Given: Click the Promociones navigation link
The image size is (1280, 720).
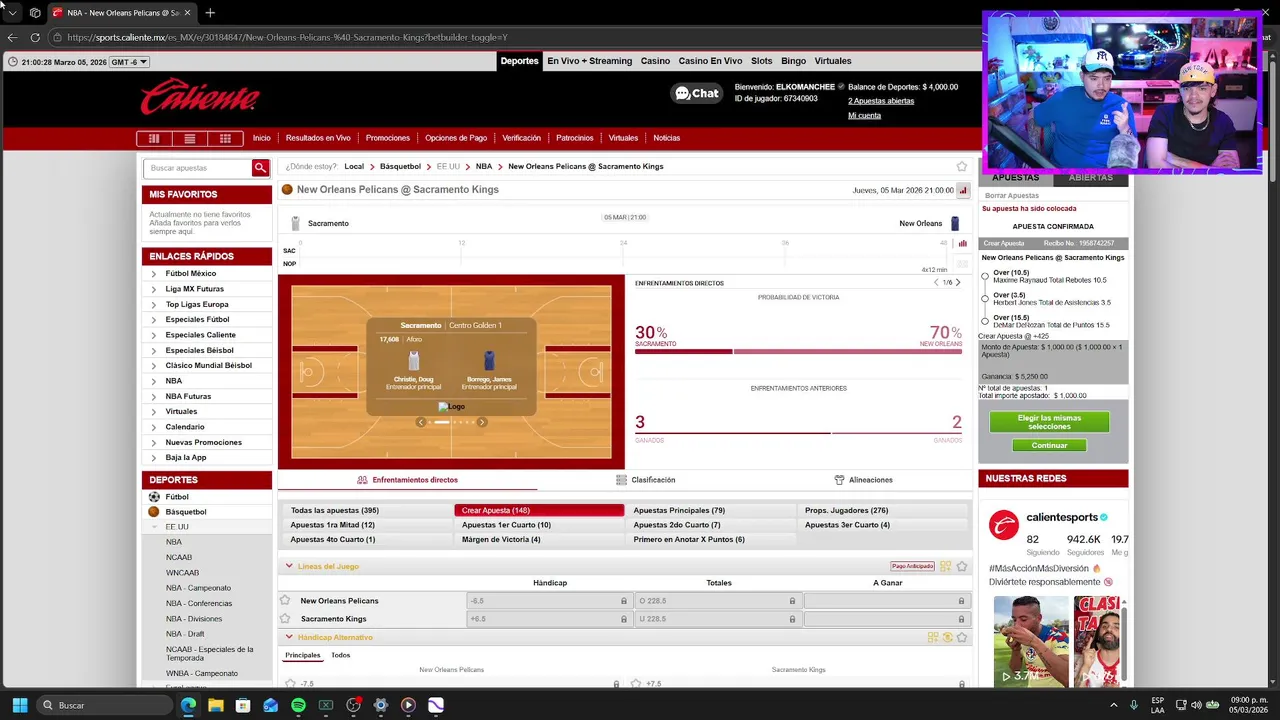Looking at the screenshot, I should (387, 138).
